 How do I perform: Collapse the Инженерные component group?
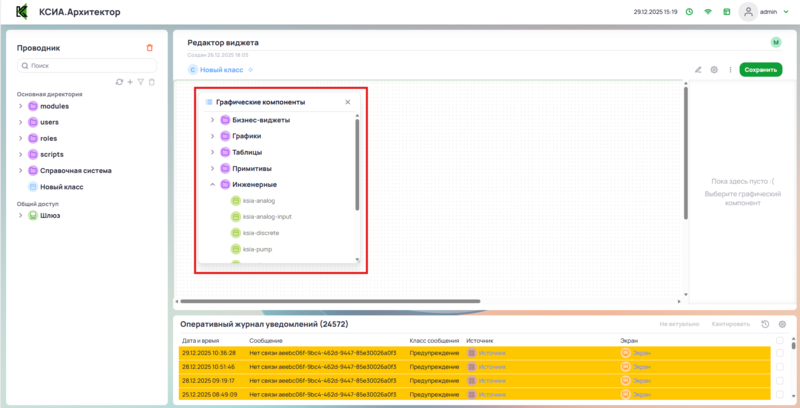click(x=212, y=185)
